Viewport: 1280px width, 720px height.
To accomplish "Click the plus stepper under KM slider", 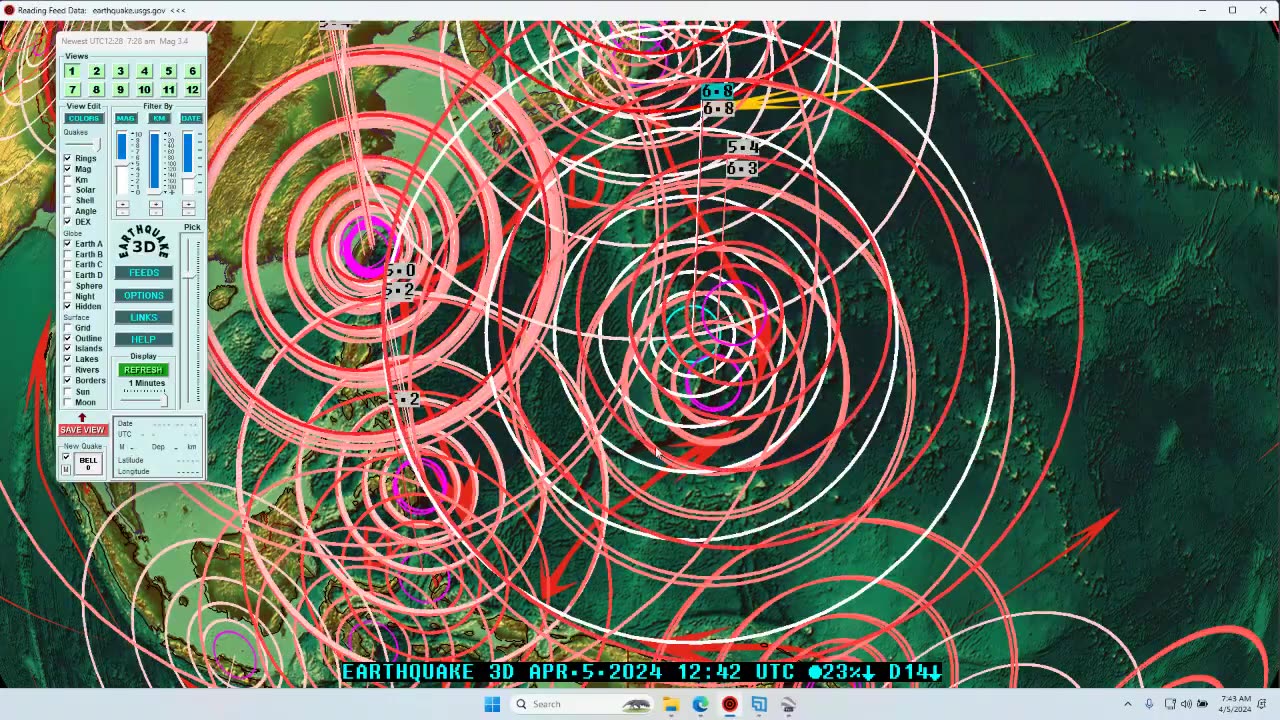I will [x=156, y=204].
